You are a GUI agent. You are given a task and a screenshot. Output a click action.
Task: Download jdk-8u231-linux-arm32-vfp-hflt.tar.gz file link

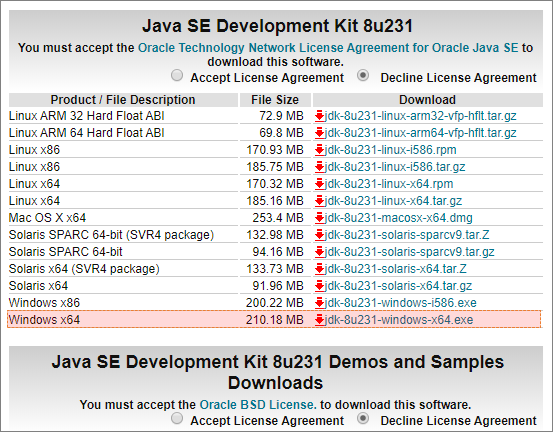click(x=420, y=116)
